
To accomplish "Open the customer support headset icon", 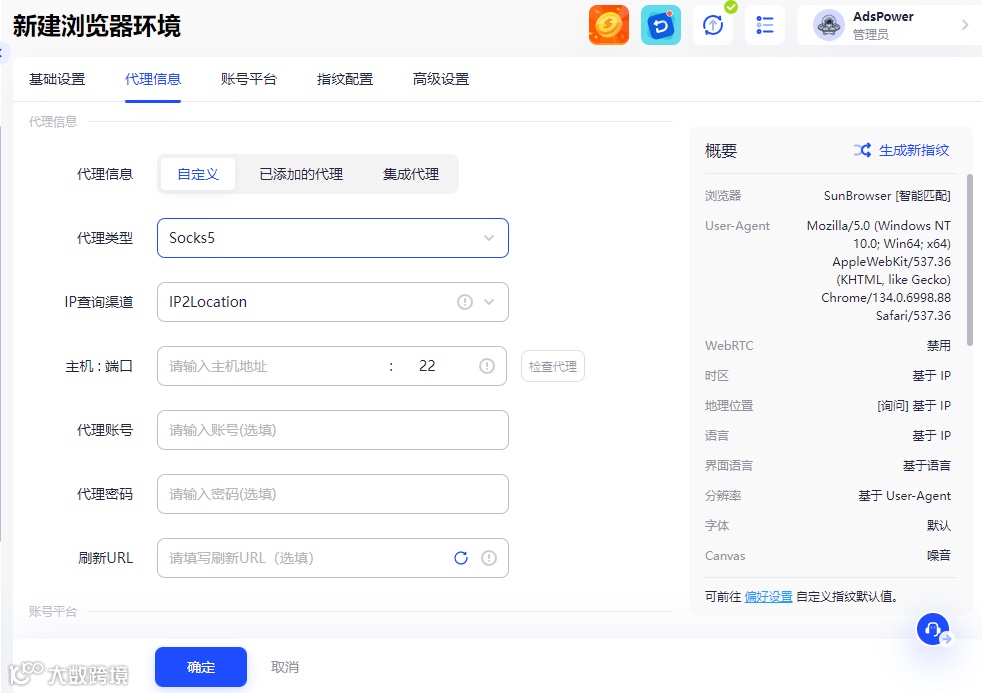I will [x=933, y=629].
